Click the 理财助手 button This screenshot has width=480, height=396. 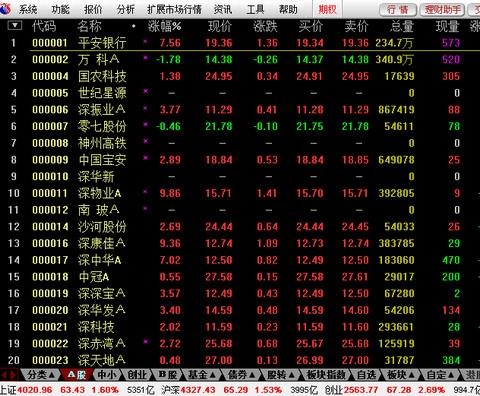(x=443, y=10)
